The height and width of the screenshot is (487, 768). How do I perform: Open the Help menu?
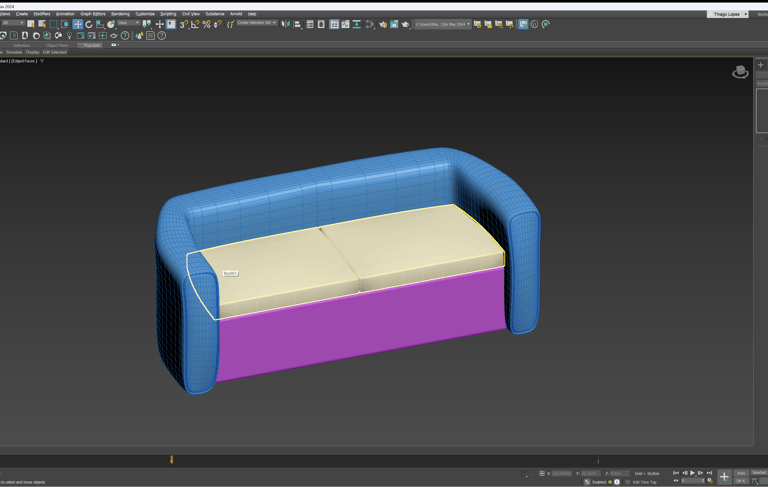252,14
